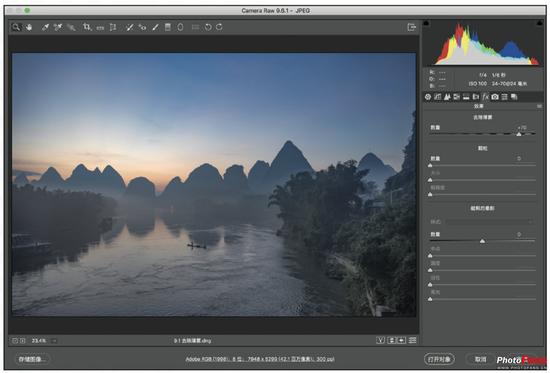Open the Snapshots panel tab

pos(514,97)
